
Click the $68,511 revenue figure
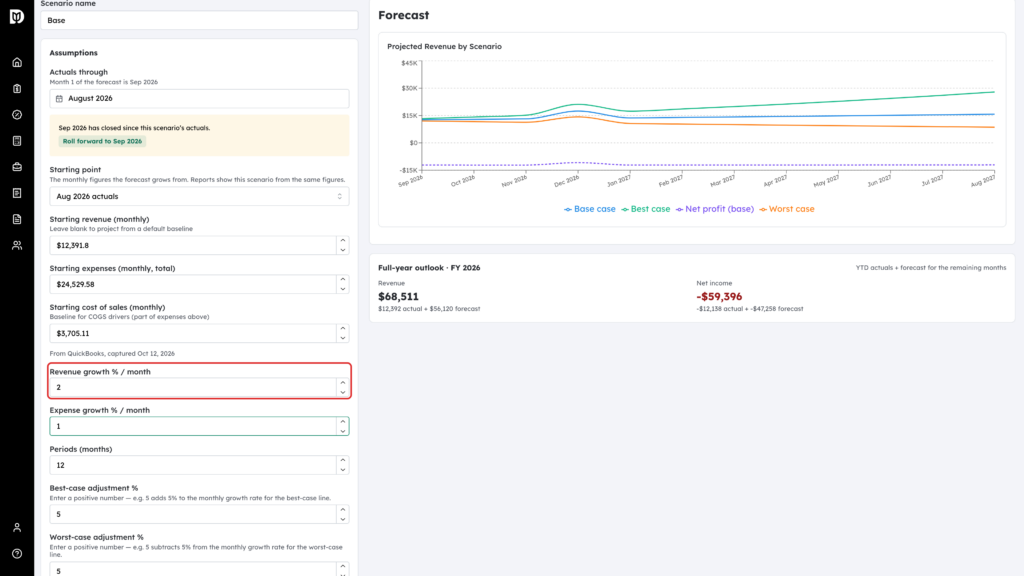tap(398, 296)
